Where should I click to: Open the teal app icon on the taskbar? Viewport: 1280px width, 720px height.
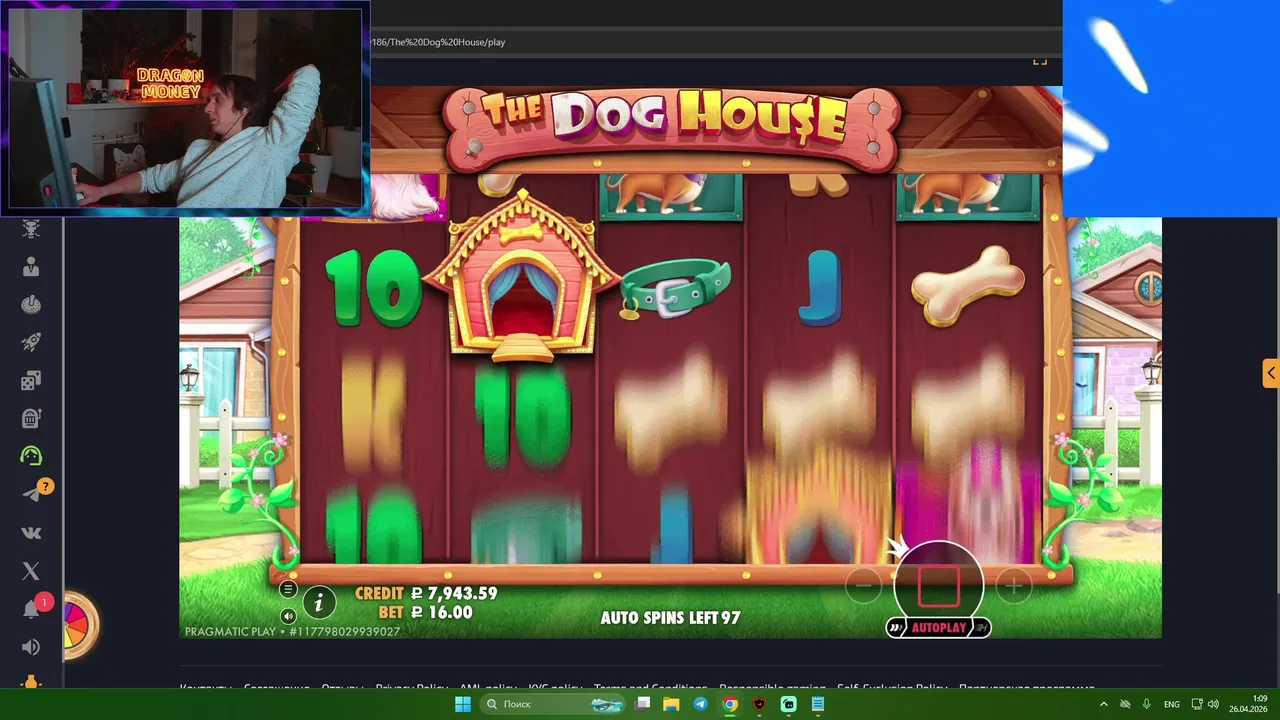pyautogui.click(x=788, y=704)
